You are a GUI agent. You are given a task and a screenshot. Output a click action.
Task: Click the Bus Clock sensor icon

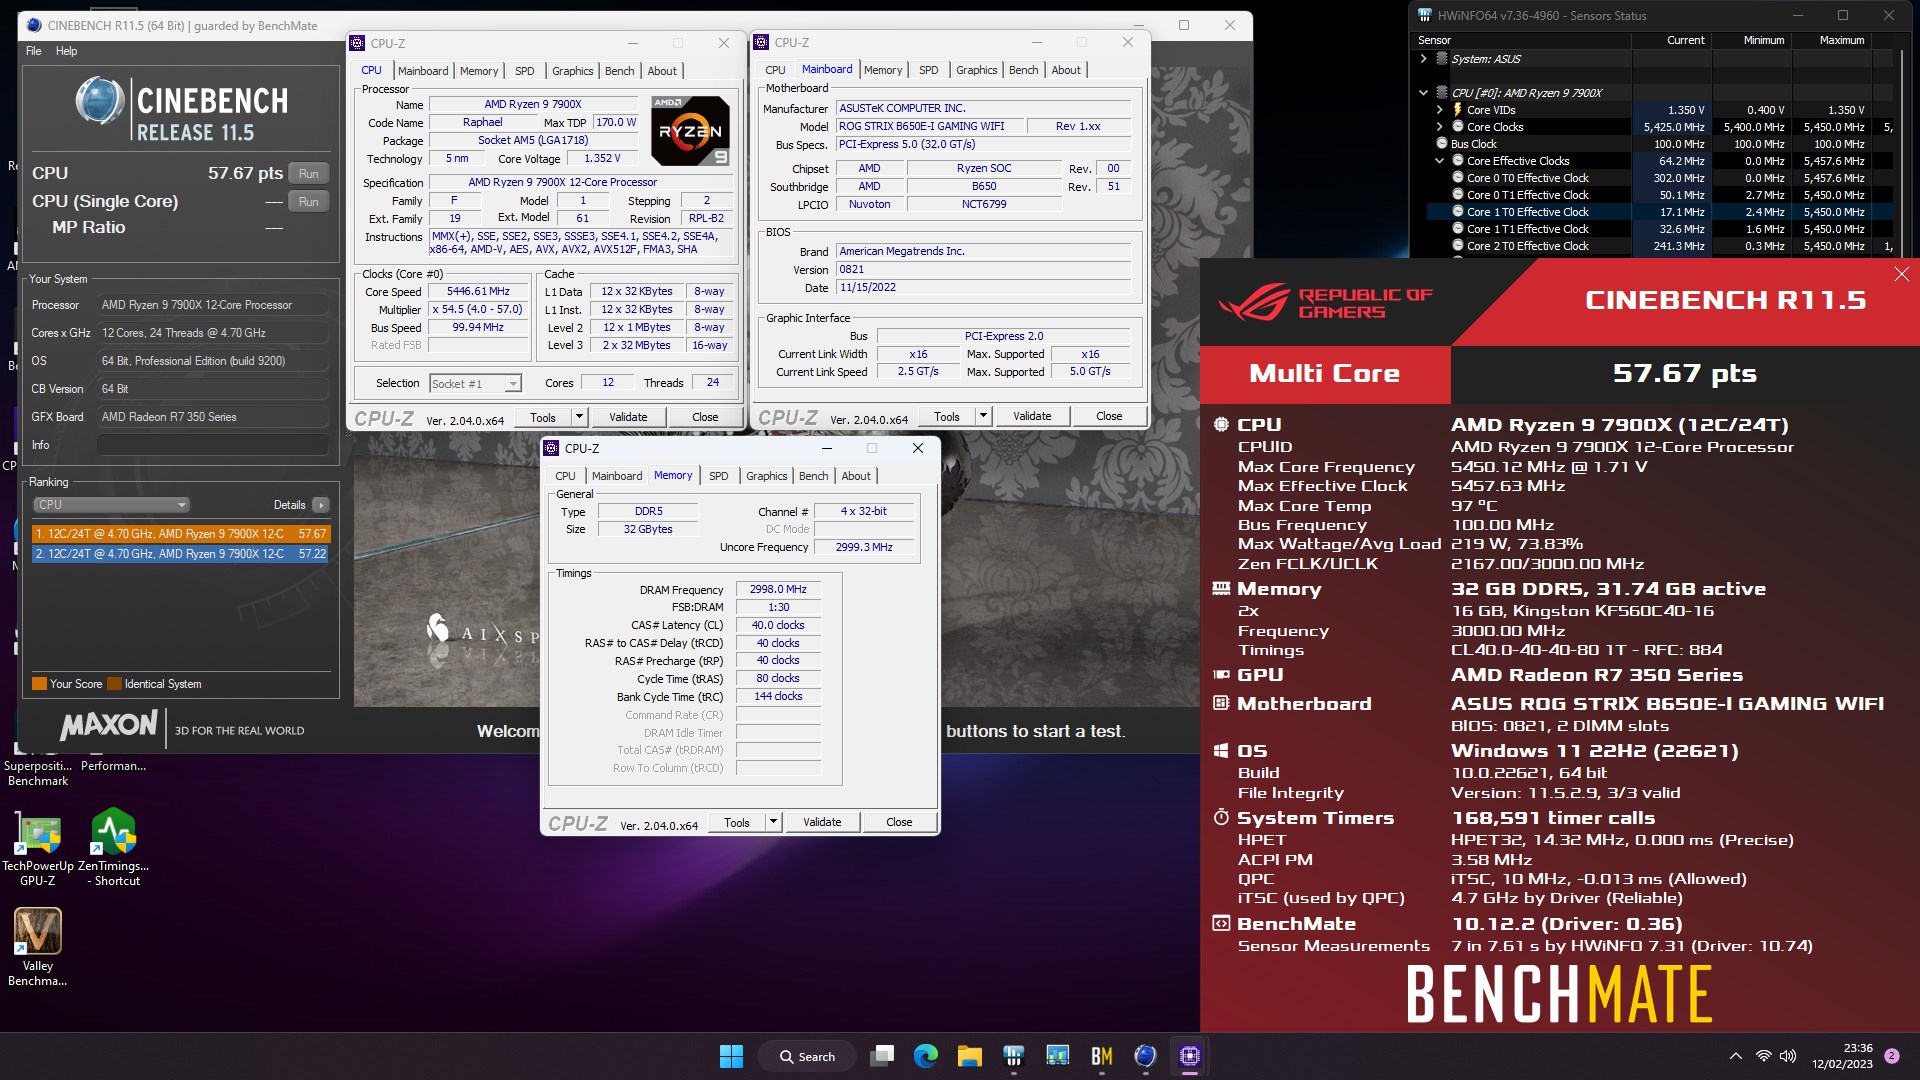1443,144
